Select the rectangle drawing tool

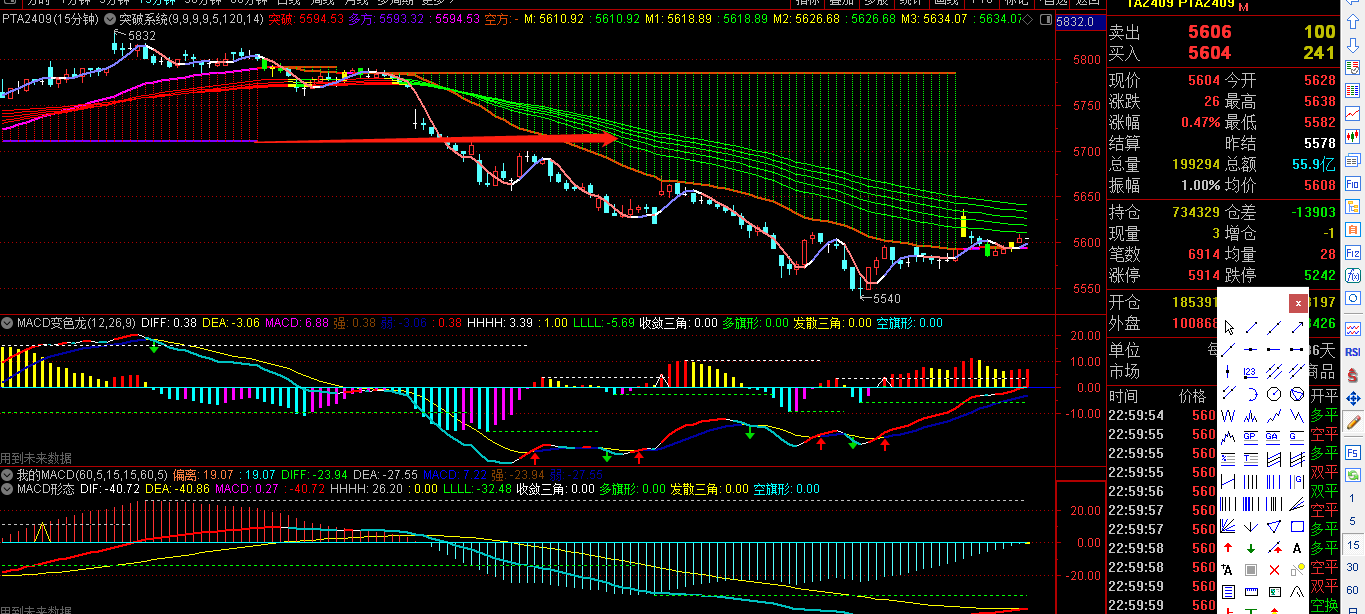click(x=1297, y=525)
